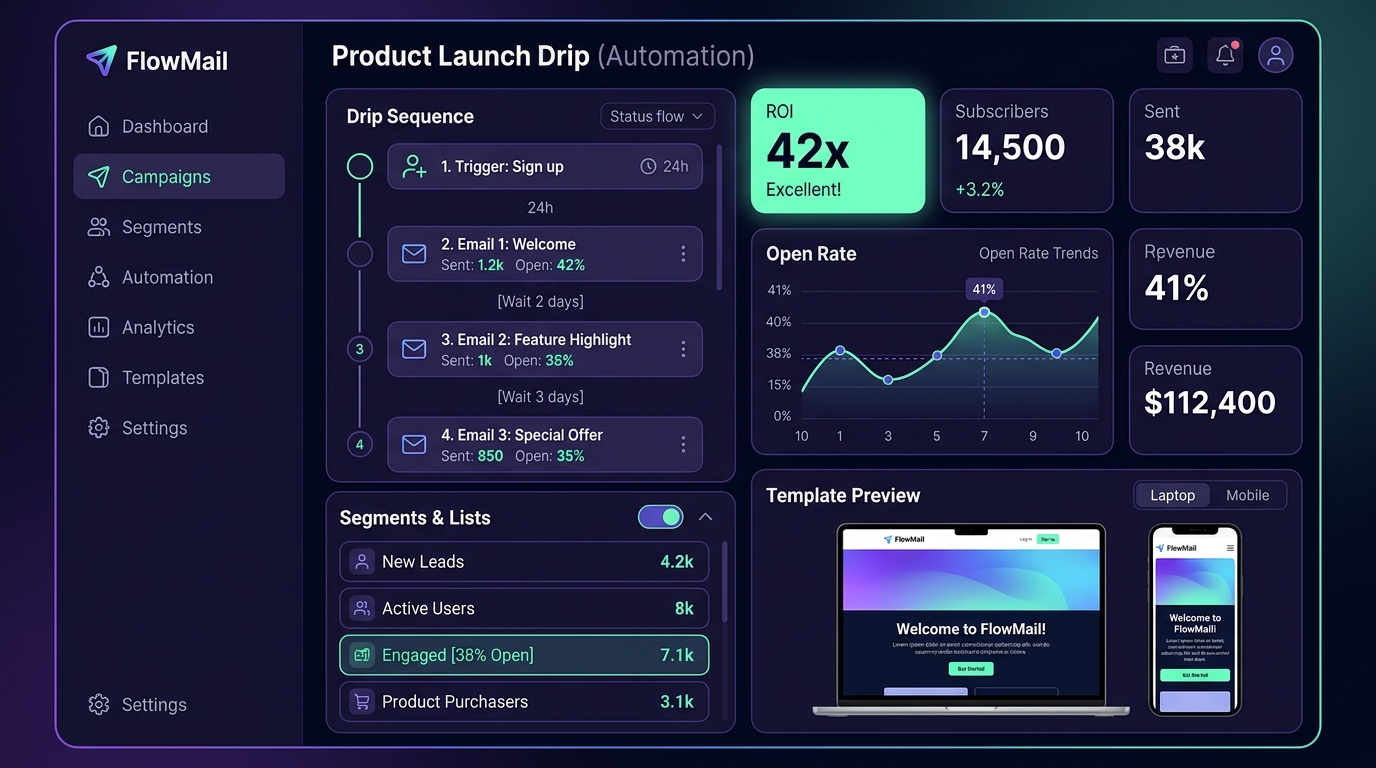The image size is (1376, 768).
Task: Select Campaigns in the sidebar
Action: point(179,177)
